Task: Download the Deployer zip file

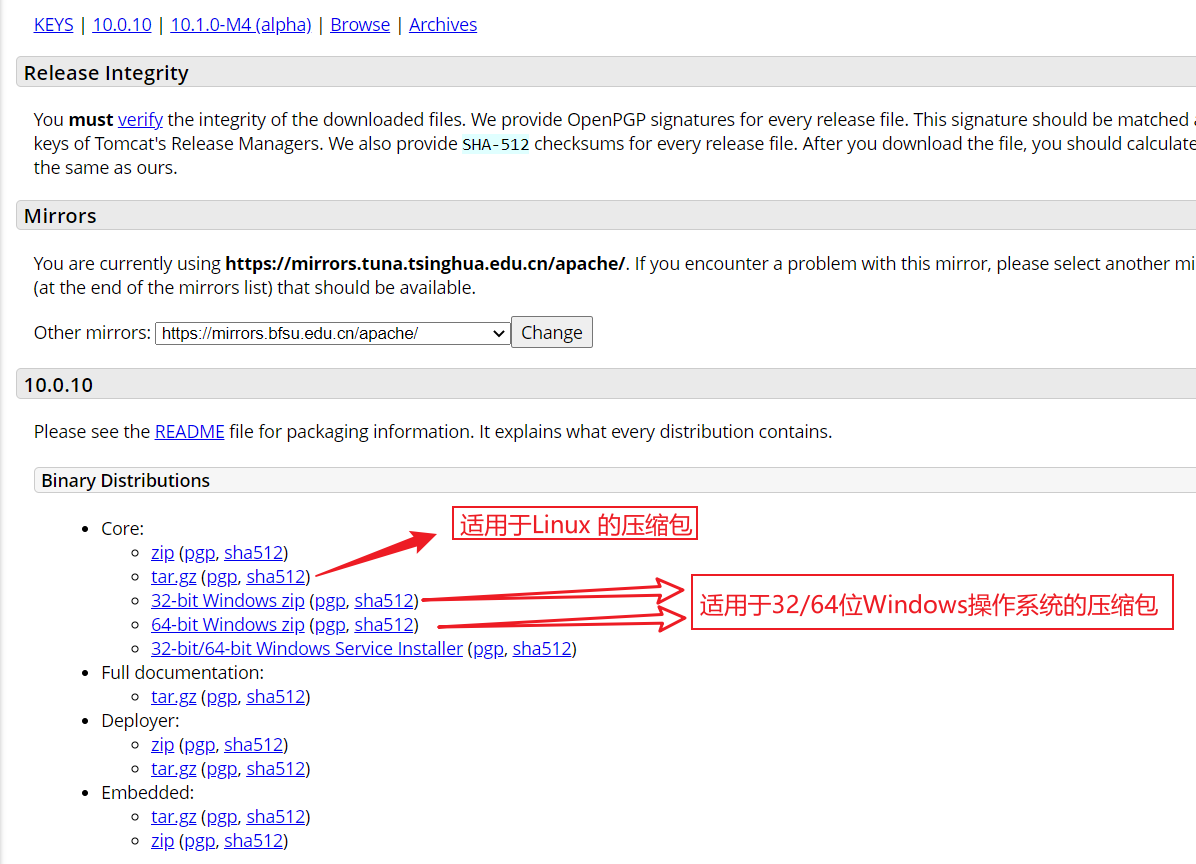Action: 162,745
